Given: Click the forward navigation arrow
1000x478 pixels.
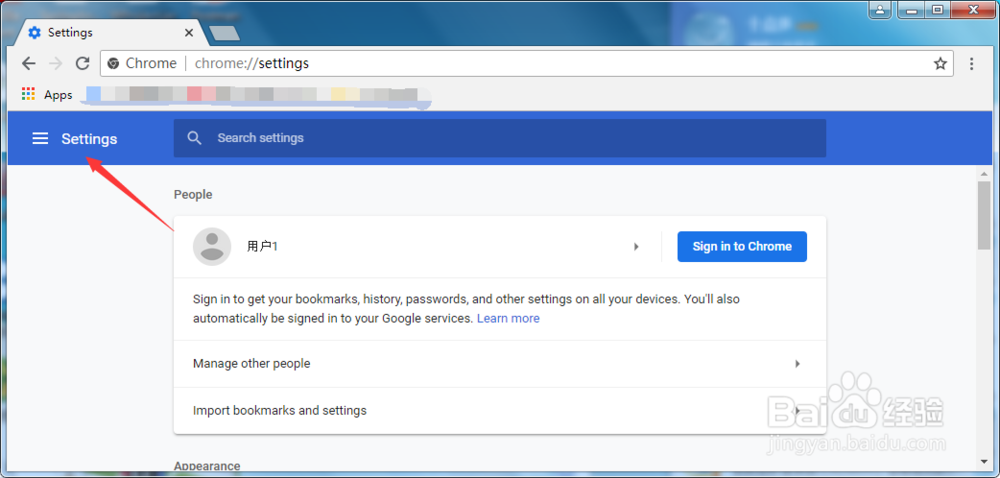Looking at the screenshot, I should [55, 63].
